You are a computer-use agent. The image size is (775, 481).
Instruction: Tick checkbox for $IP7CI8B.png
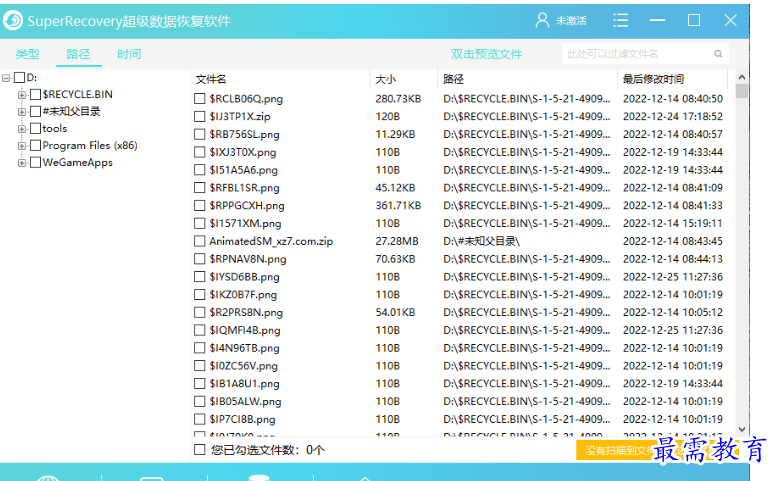[x=200, y=419]
